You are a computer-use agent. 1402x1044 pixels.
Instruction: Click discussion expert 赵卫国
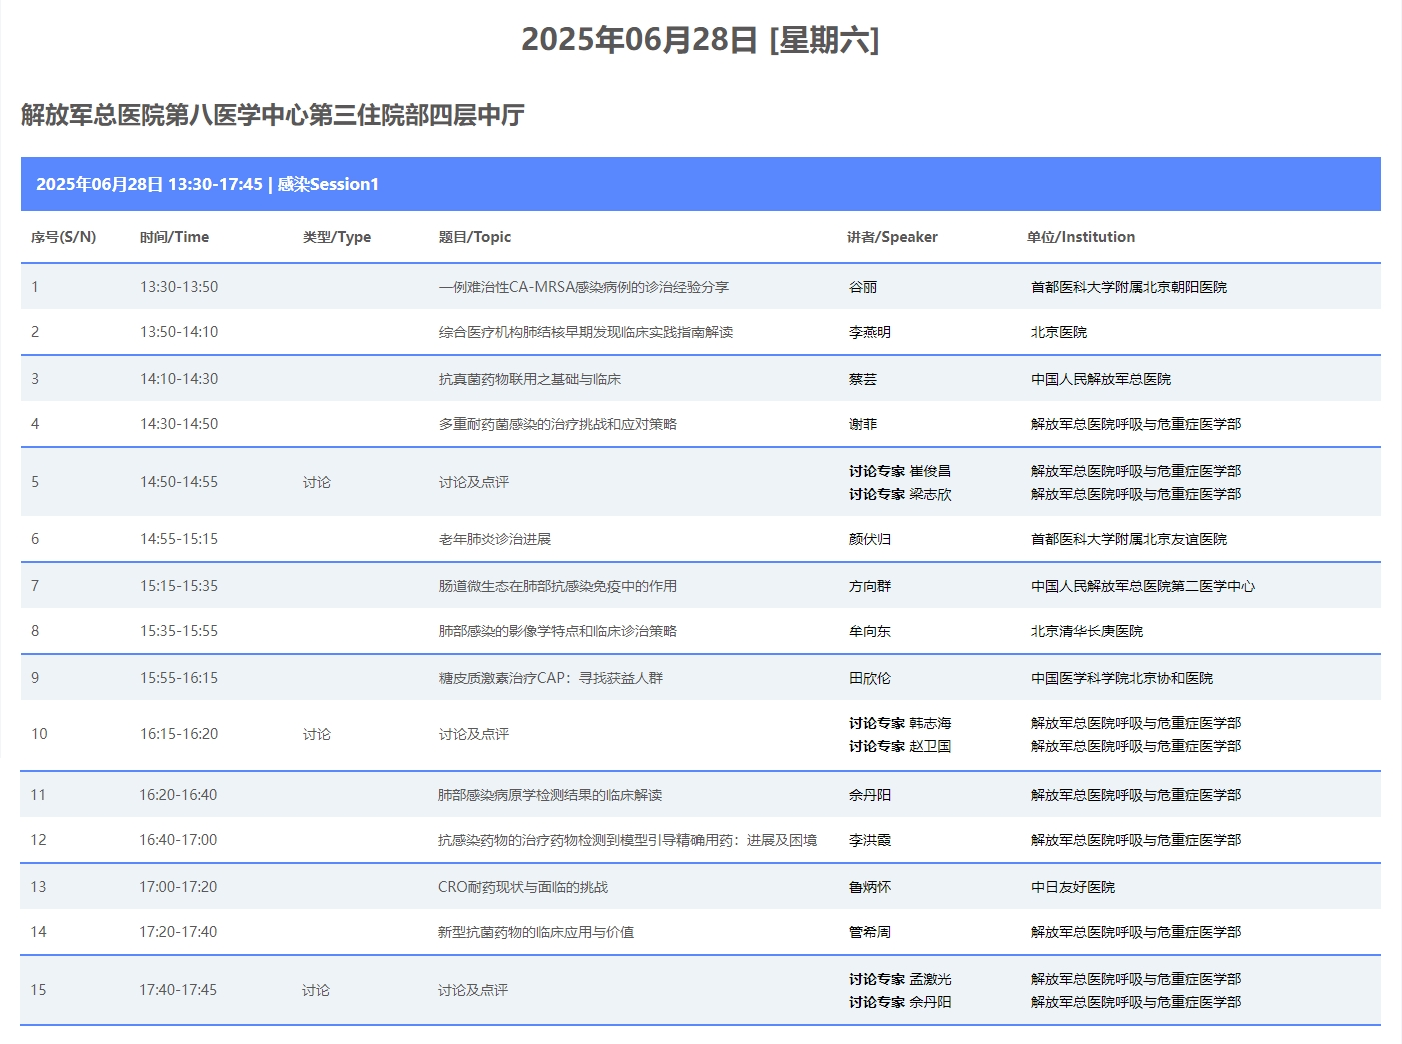(930, 746)
